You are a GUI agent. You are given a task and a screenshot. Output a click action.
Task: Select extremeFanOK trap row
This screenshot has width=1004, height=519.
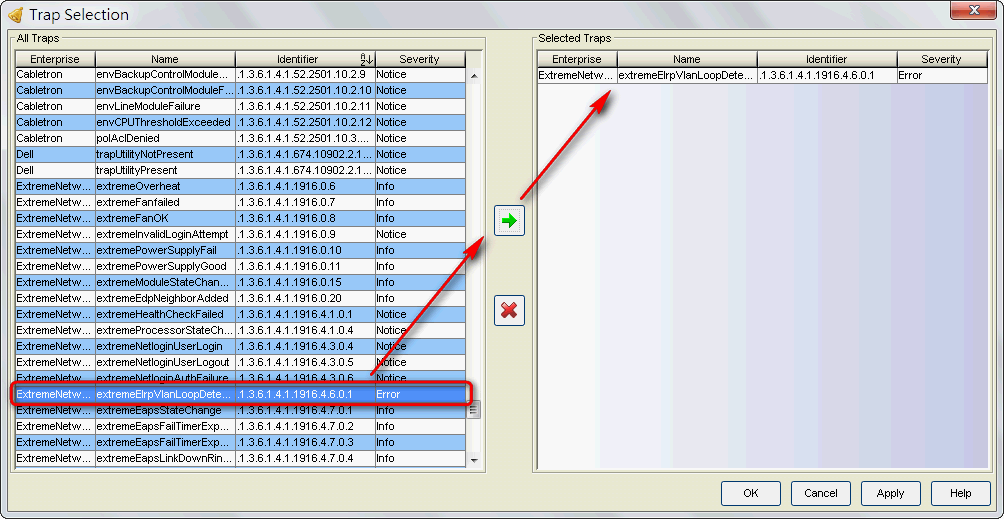(x=240, y=218)
